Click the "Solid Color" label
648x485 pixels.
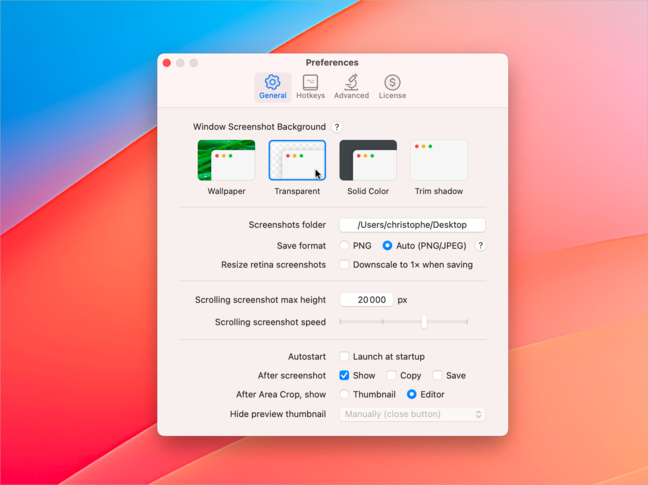click(x=368, y=191)
